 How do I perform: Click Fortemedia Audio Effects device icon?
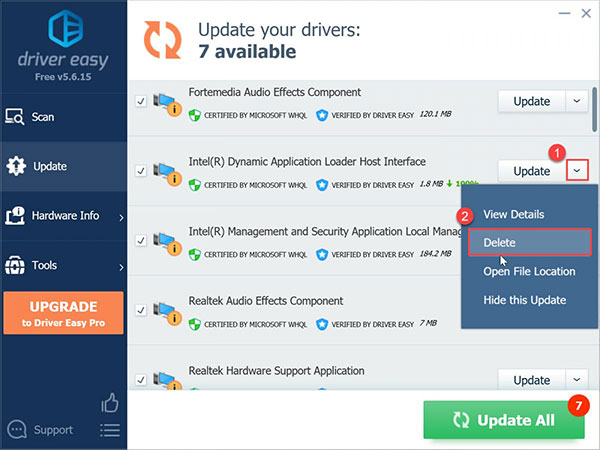tap(167, 104)
